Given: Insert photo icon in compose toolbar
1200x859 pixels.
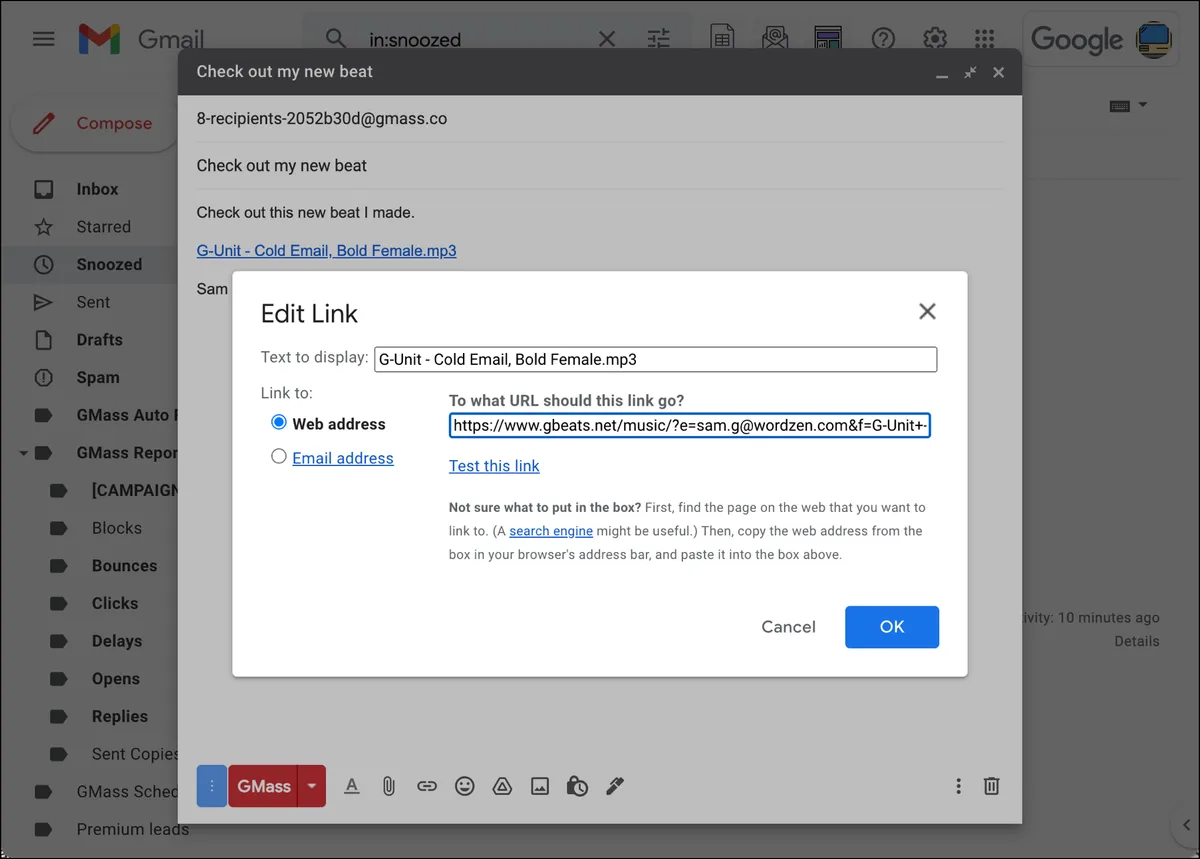Looking at the screenshot, I should pyautogui.click(x=540, y=786).
